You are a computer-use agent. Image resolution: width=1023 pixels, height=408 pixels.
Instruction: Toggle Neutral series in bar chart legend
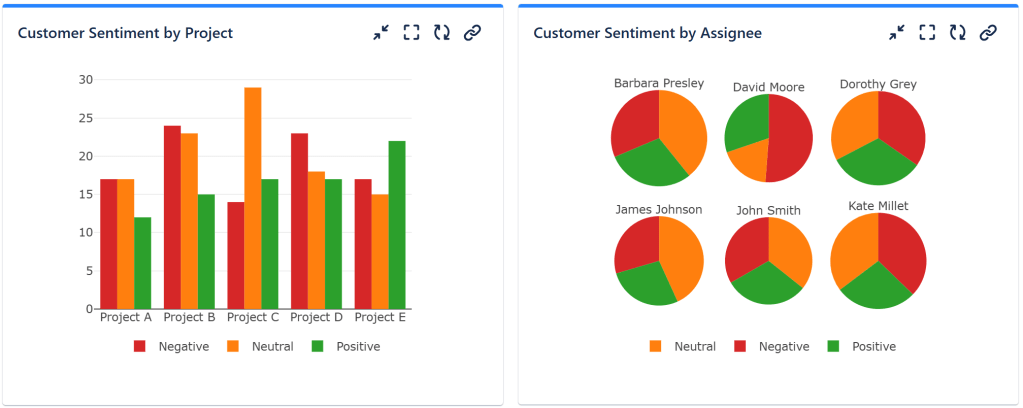tap(261, 346)
